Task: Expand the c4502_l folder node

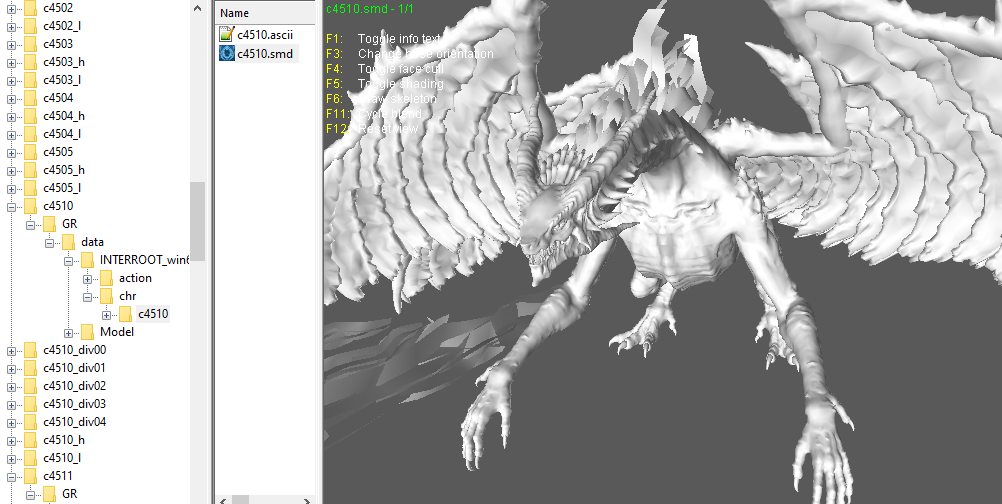Action: [x=11, y=26]
